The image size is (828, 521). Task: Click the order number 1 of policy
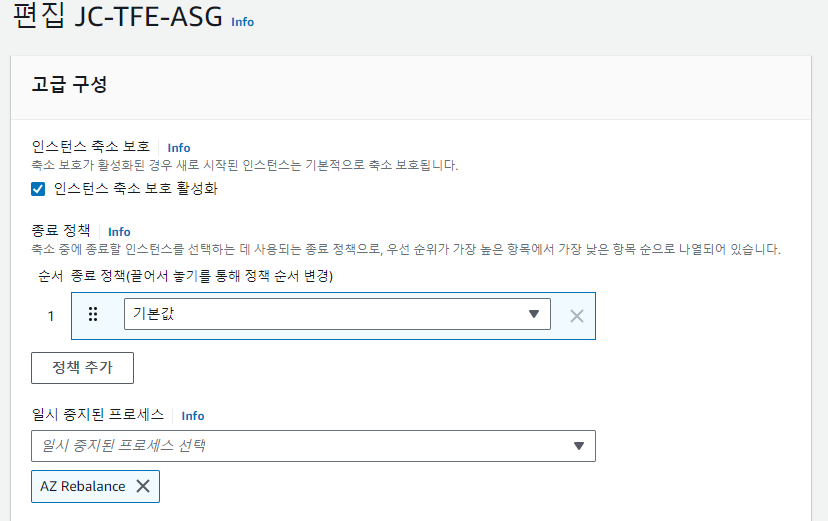51,316
